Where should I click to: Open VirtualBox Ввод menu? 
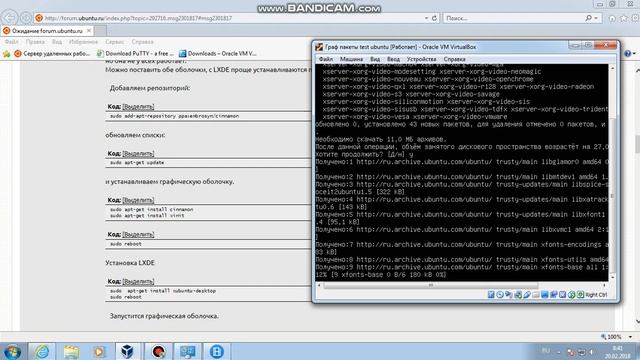[x=393, y=59]
